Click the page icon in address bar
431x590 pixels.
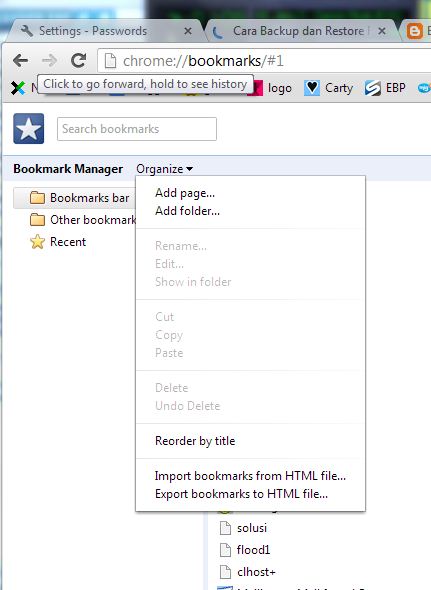(x=110, y=61)
